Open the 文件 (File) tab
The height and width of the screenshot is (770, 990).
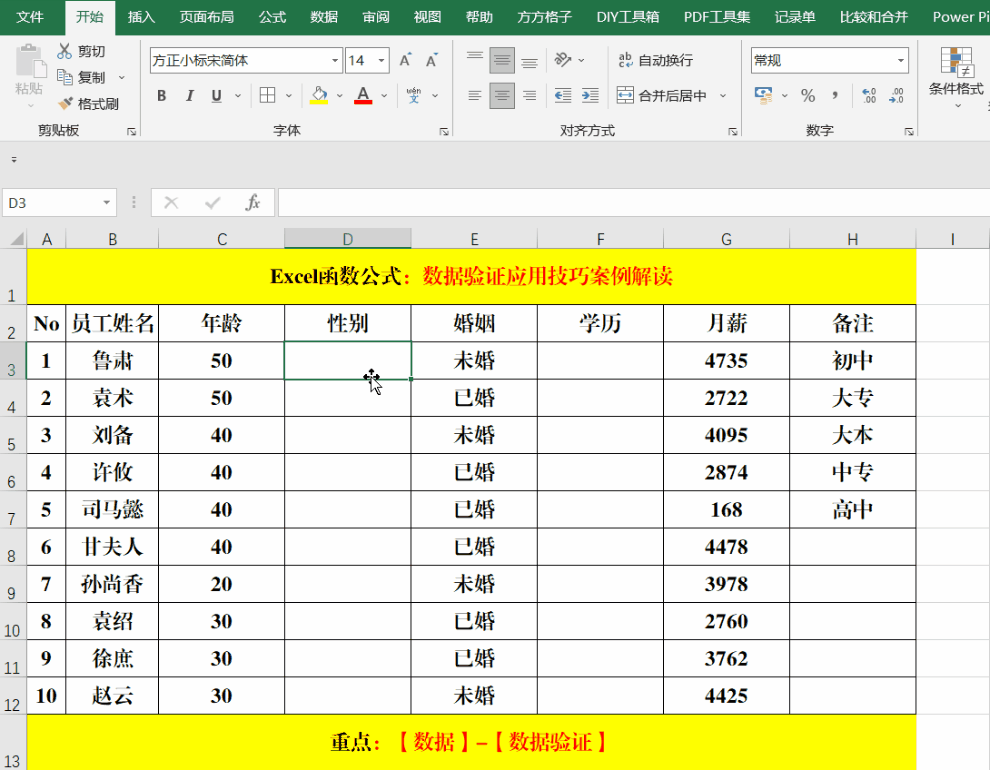30,17
